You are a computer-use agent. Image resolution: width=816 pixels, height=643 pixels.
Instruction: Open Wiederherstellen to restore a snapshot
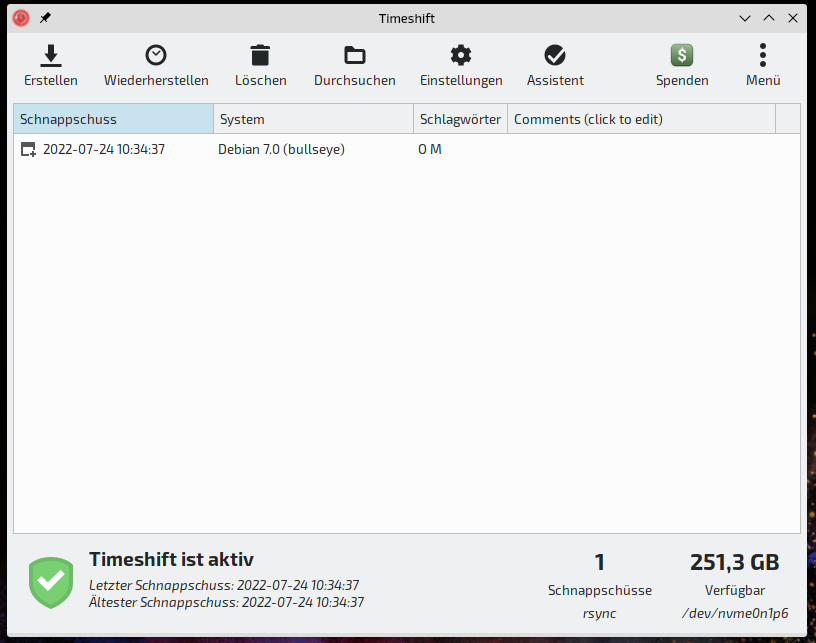(156, 65)
